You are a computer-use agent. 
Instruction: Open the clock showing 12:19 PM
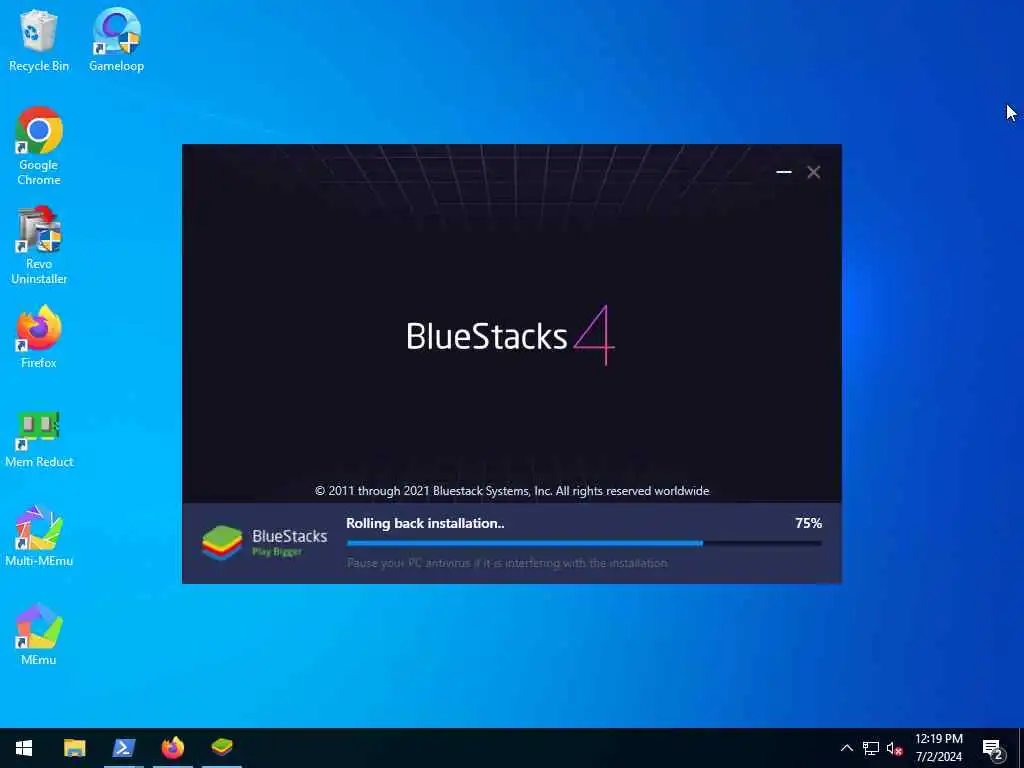938,748
